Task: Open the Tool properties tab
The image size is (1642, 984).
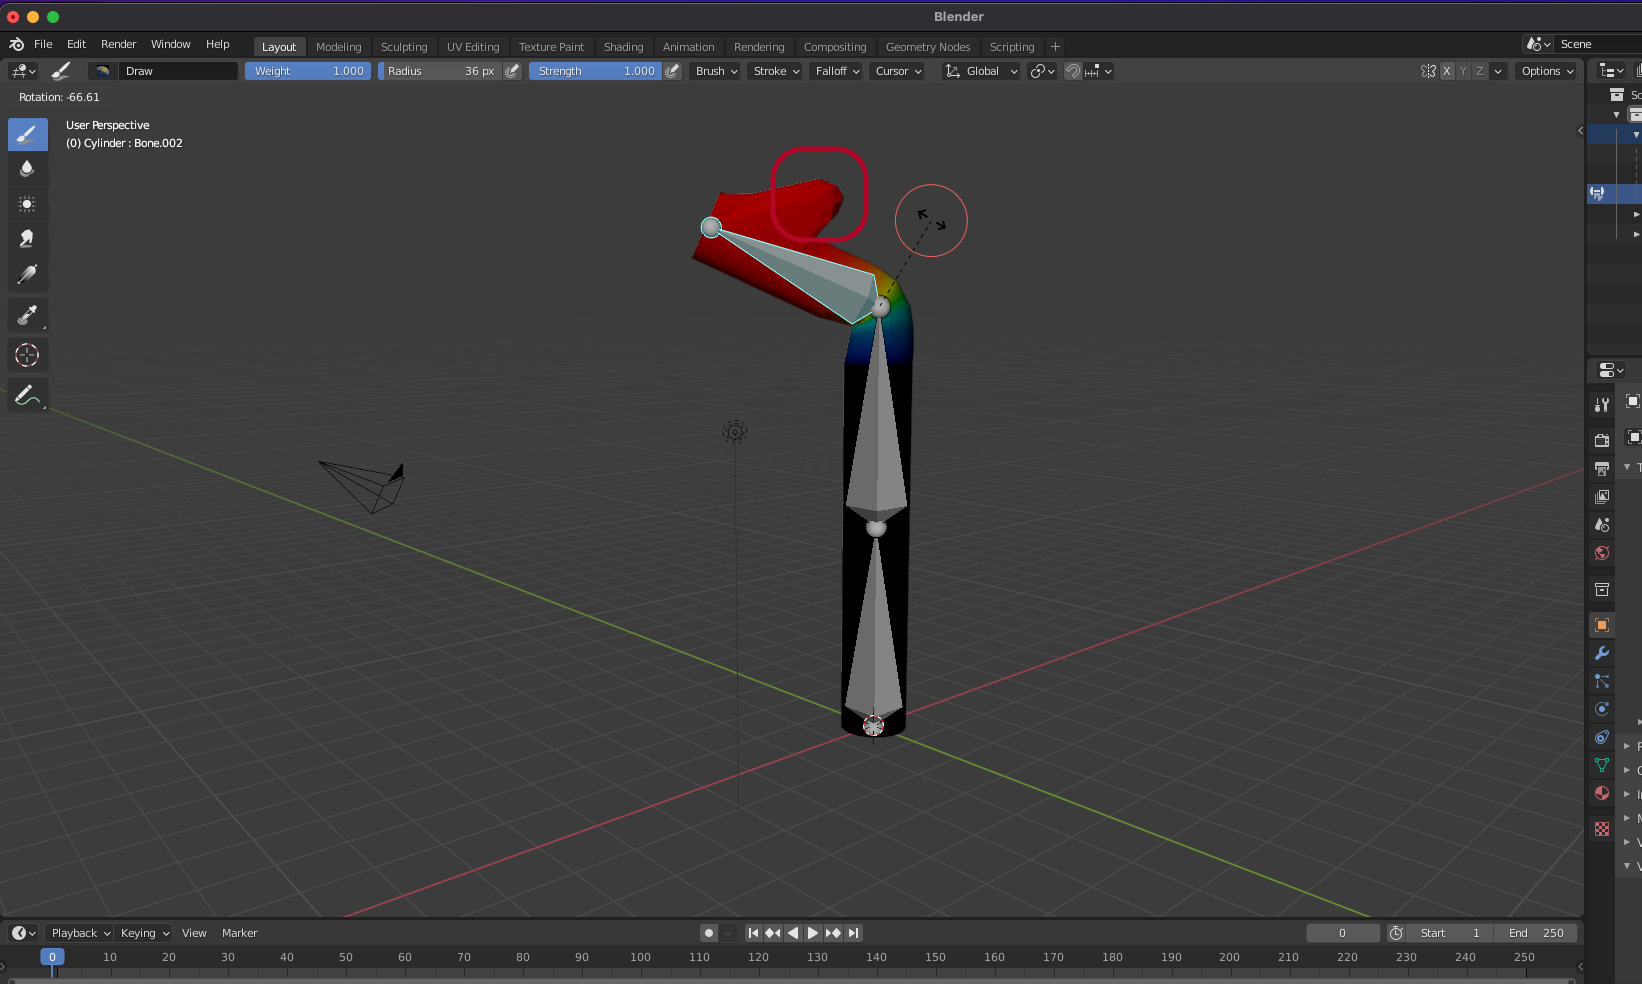Action: 1601,405
